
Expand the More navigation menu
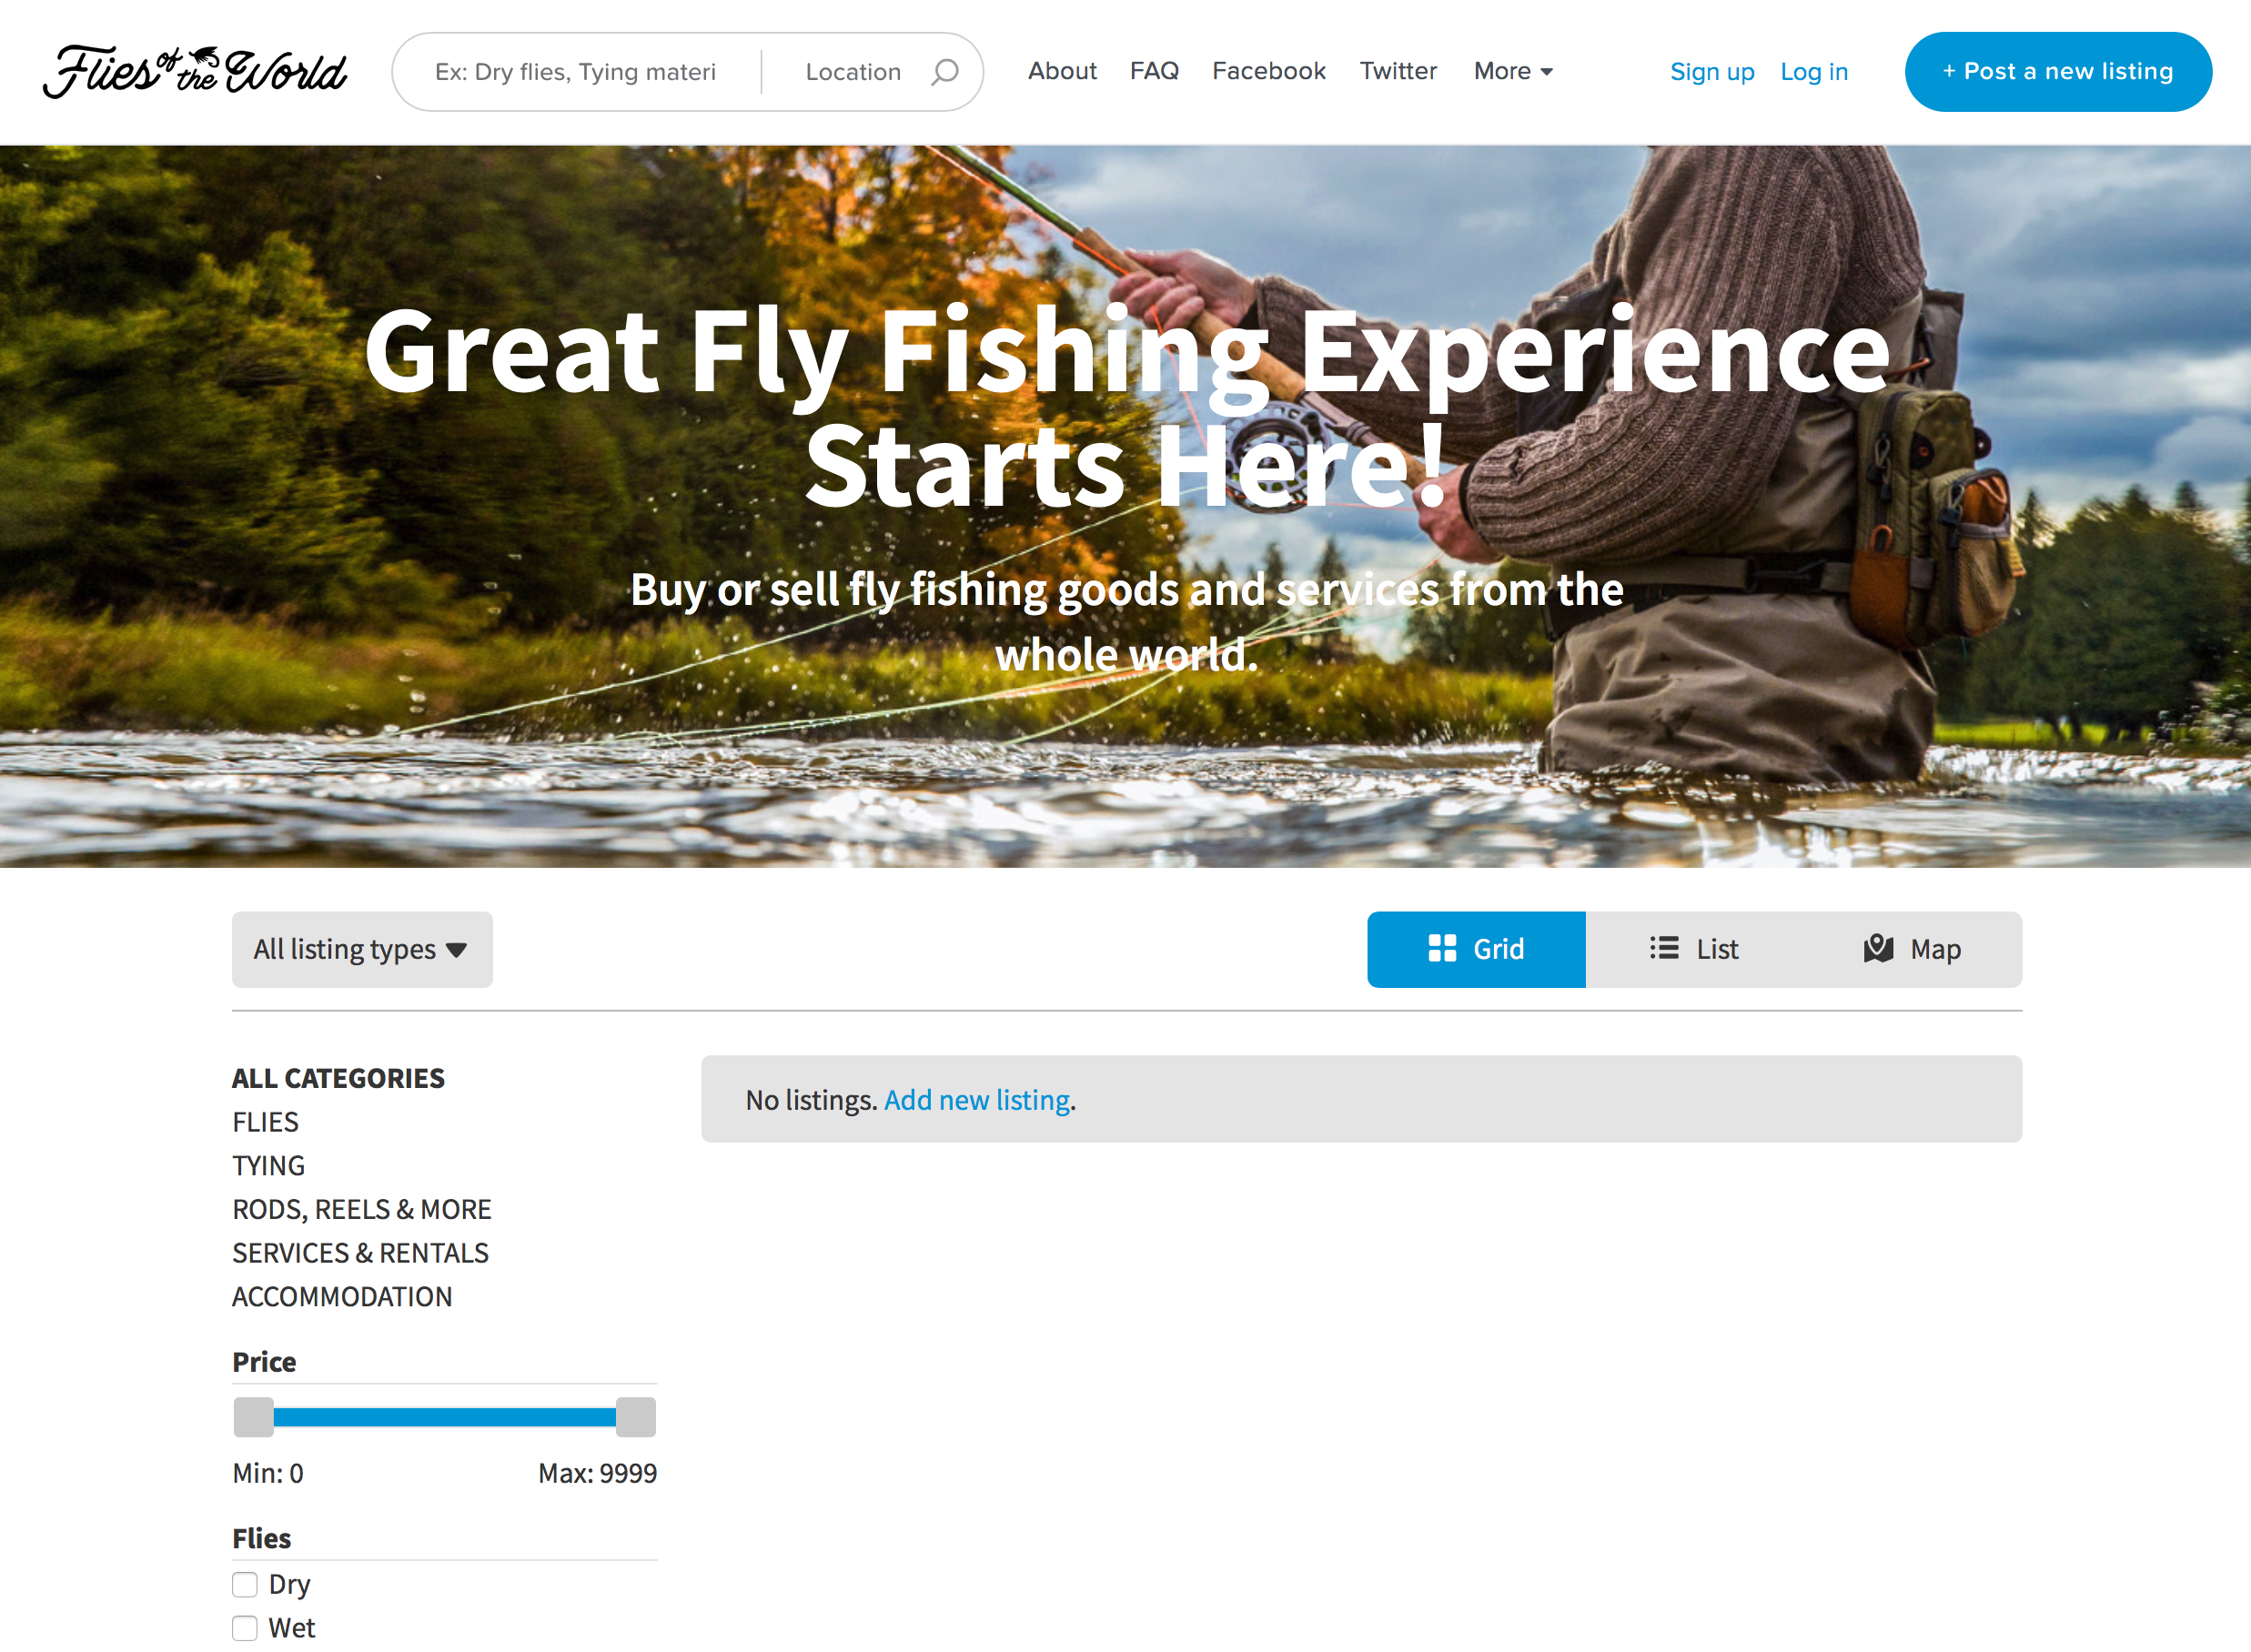click(1513, 71)
